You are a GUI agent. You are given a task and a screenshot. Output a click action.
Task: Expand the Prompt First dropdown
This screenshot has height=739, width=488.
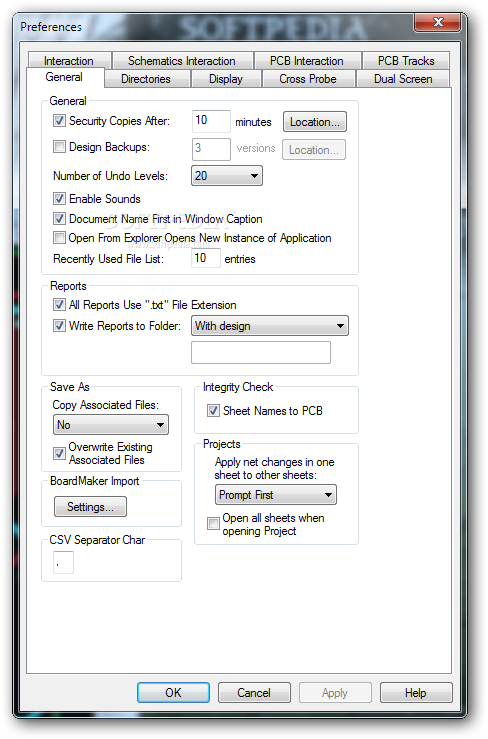276,495
